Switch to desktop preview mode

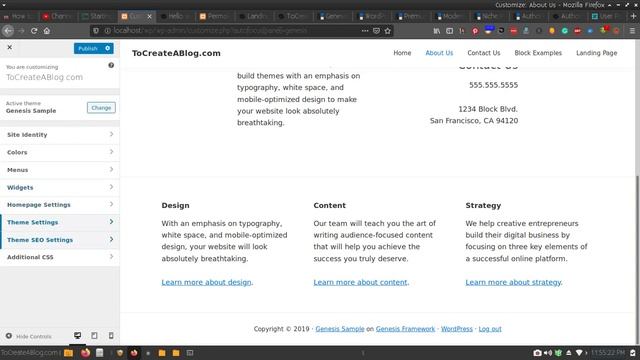tap(78, 336)
